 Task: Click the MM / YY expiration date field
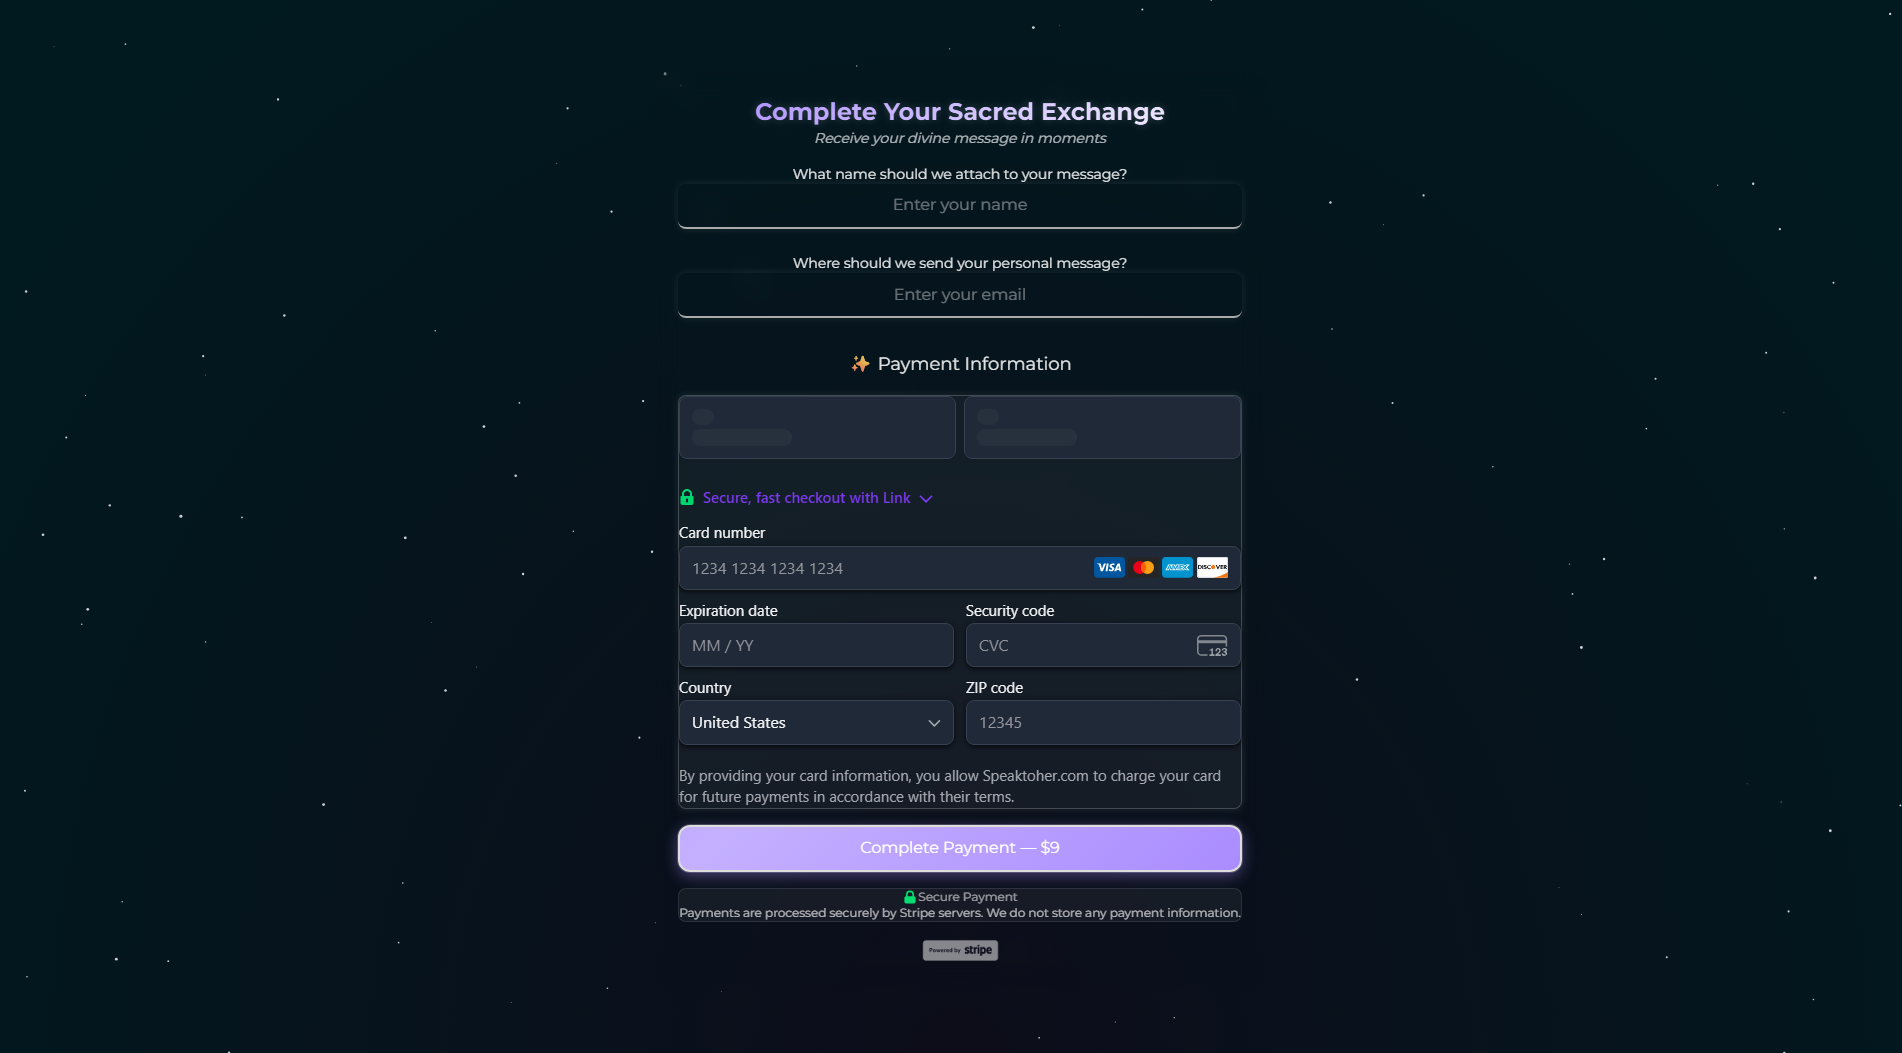(815, 645)
